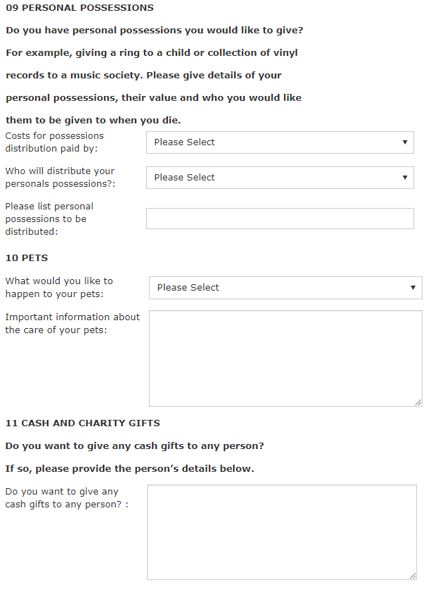Click 'Who will distribute your personals possessions' label
The image size is (432, 596).
point(60,178)
